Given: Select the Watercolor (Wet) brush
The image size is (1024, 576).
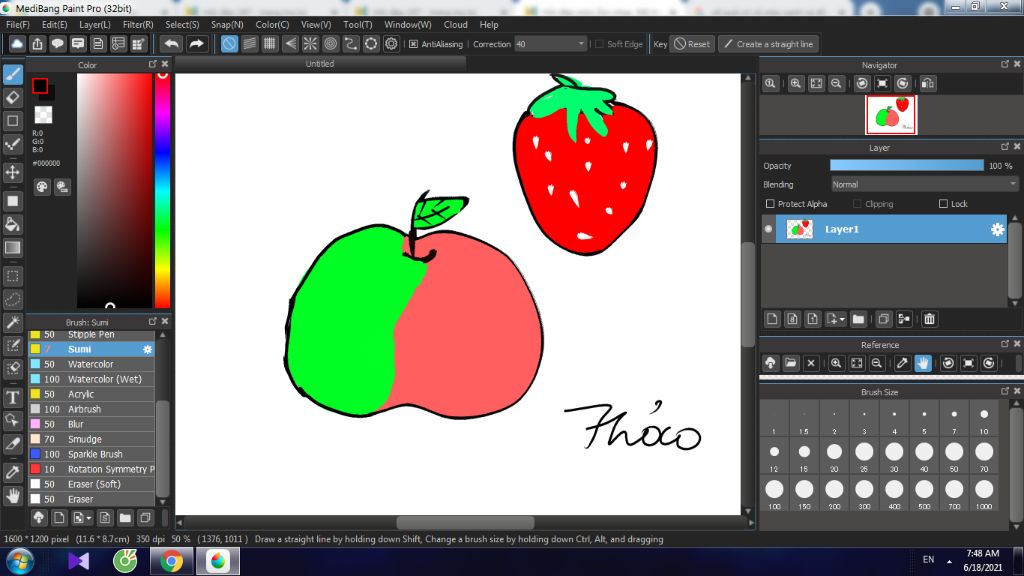Looking at the screenshot, I should (91, 379).
